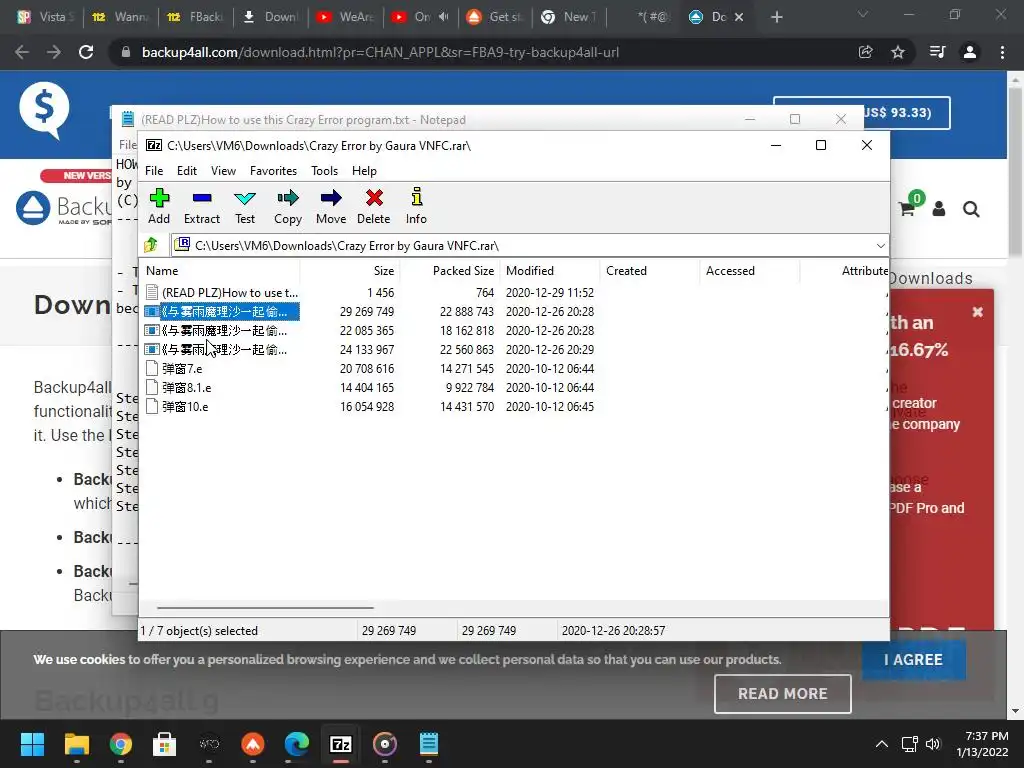Open Chrome tab search chevron
Screen dimensions: 1024x768
click(863, 15)
